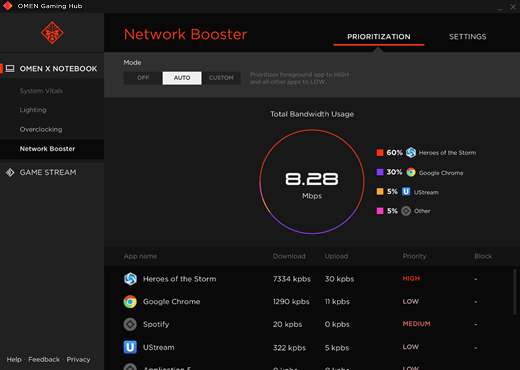Open the Feedback link
Screen dimensions: 520x370
(x=44, y=359)
